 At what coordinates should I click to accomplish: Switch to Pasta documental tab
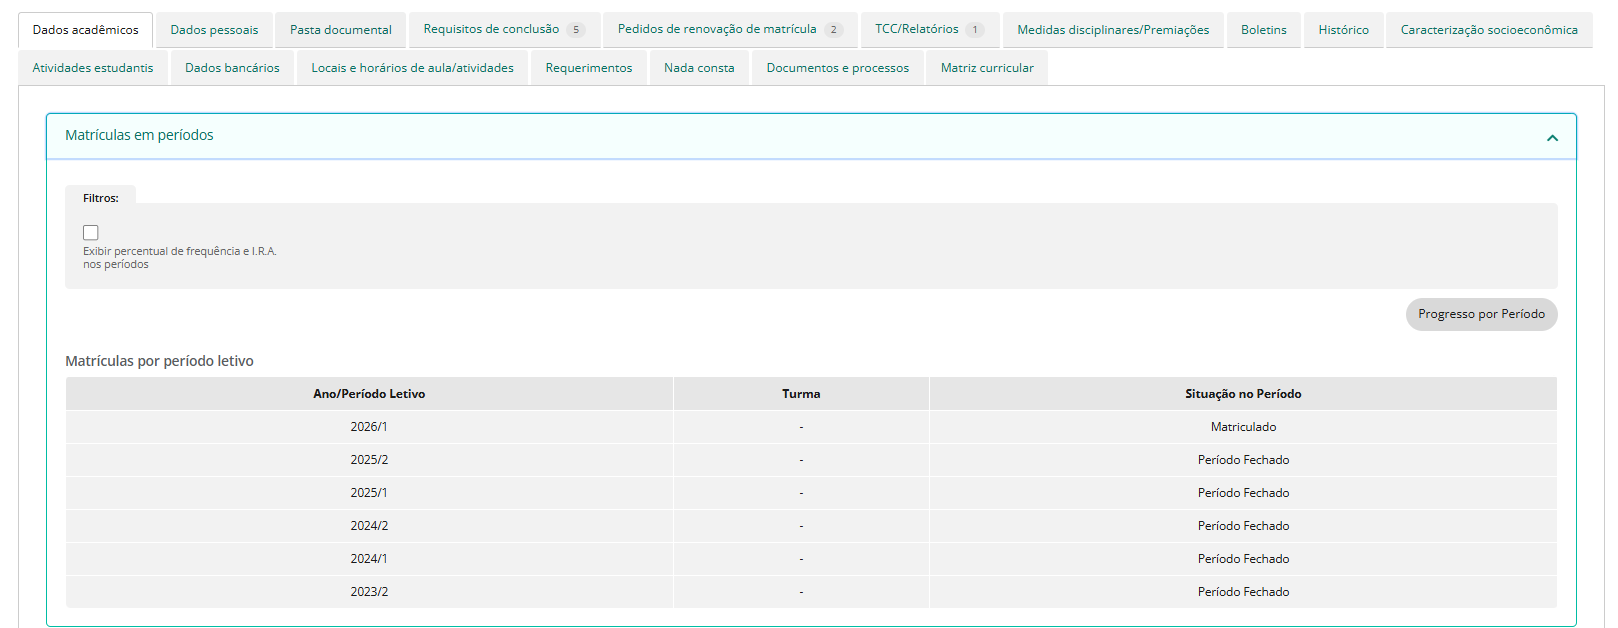tap(340, 30)
